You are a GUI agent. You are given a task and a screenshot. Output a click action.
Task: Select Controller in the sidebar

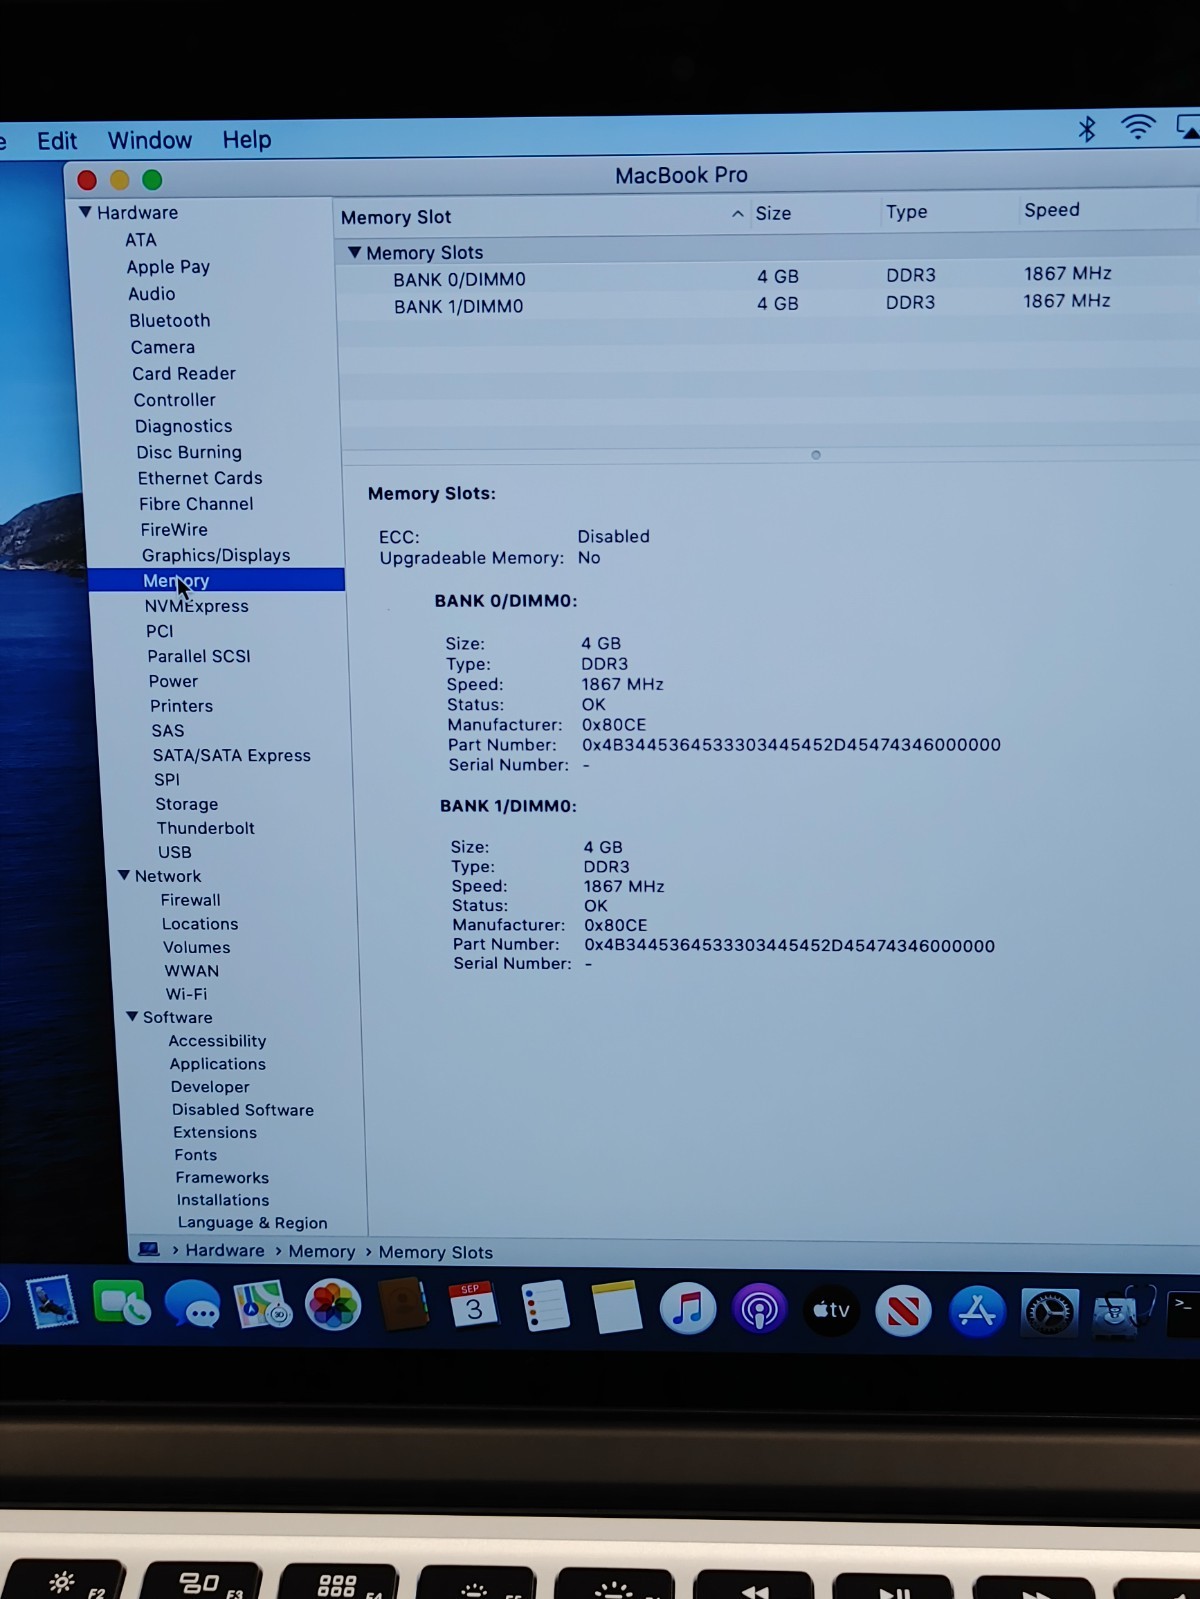click(x=175, y=400)
